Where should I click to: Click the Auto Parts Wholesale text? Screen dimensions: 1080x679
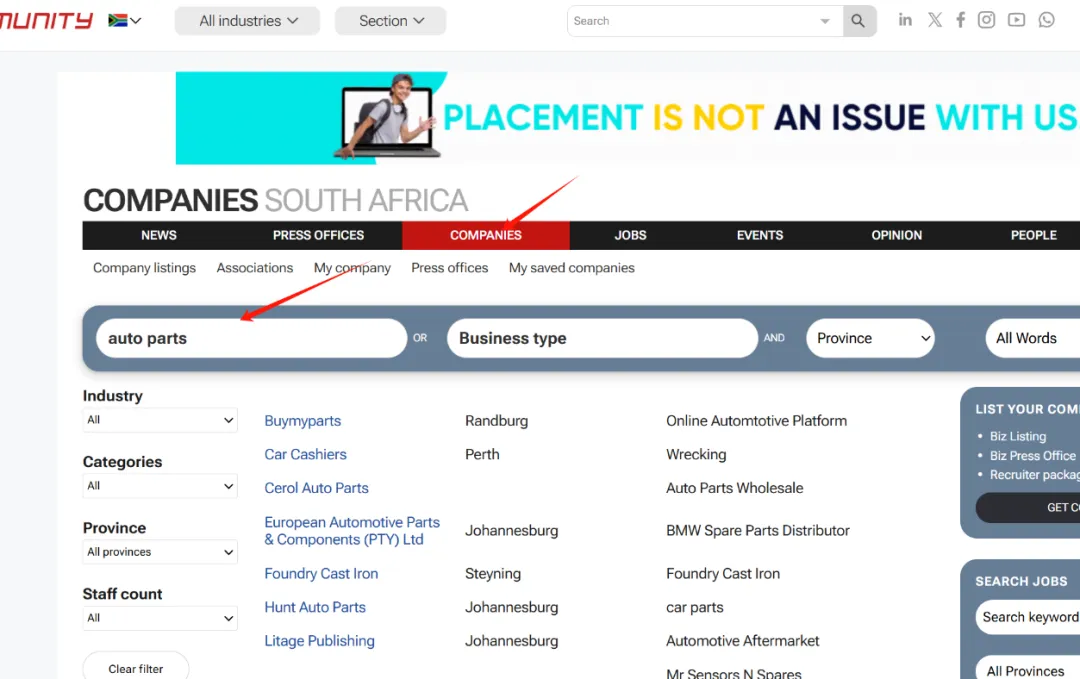point(734,488)
